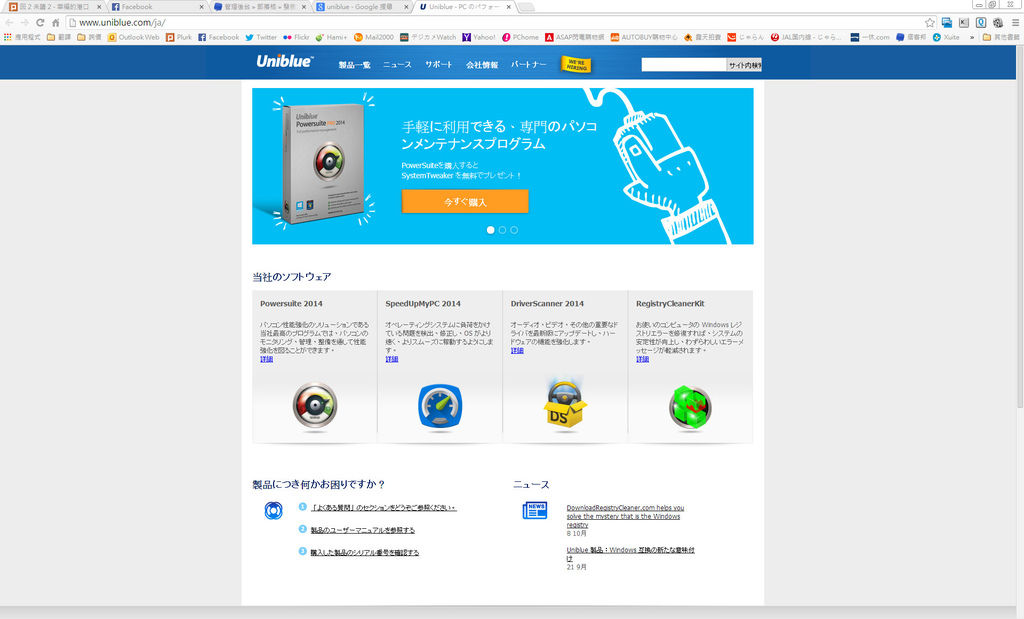Click the browser home icon

click(x=56, y=22)
